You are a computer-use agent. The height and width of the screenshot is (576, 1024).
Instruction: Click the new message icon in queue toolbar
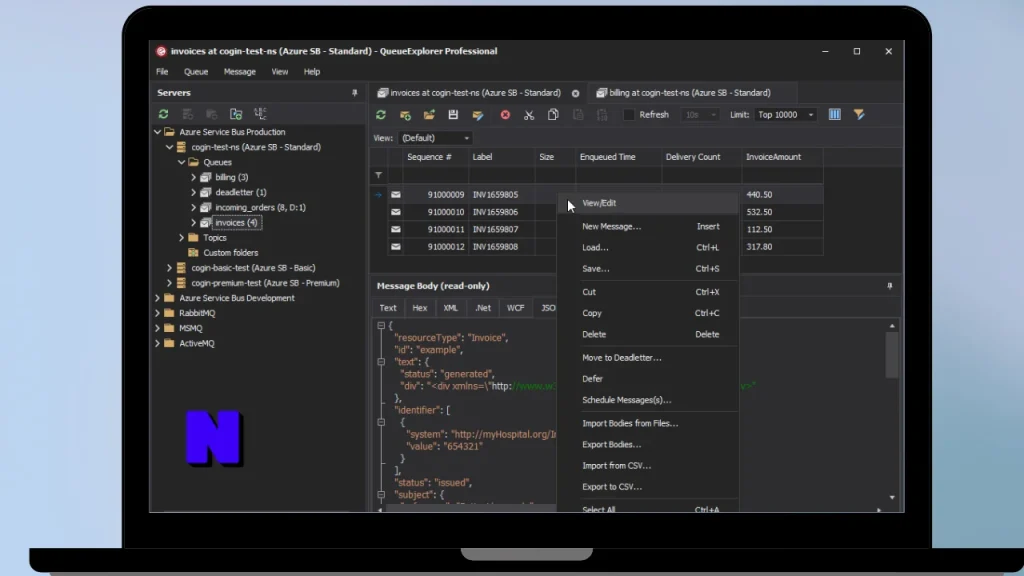[405, 115]
